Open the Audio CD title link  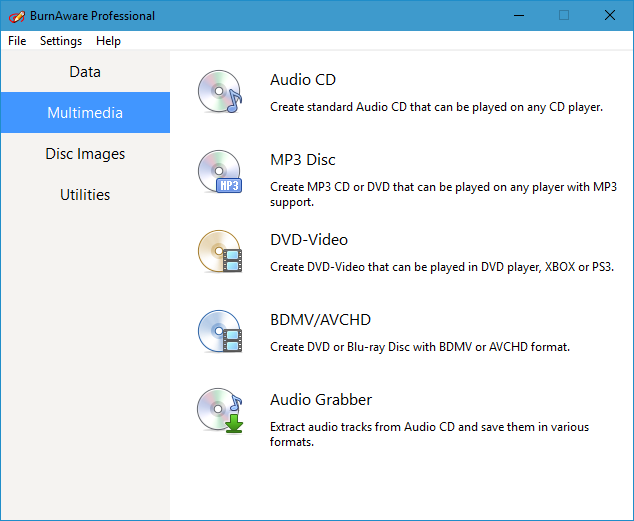(303, 80)
